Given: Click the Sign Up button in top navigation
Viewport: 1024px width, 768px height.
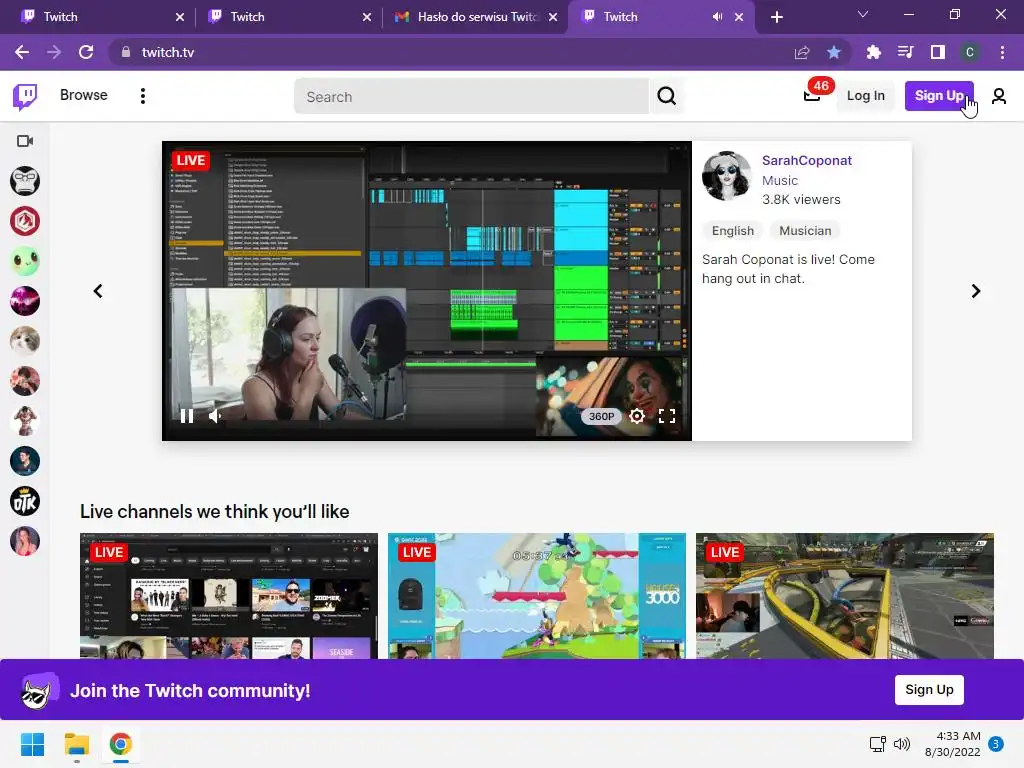Looking at the screenshot, I should tap(938, 95).
